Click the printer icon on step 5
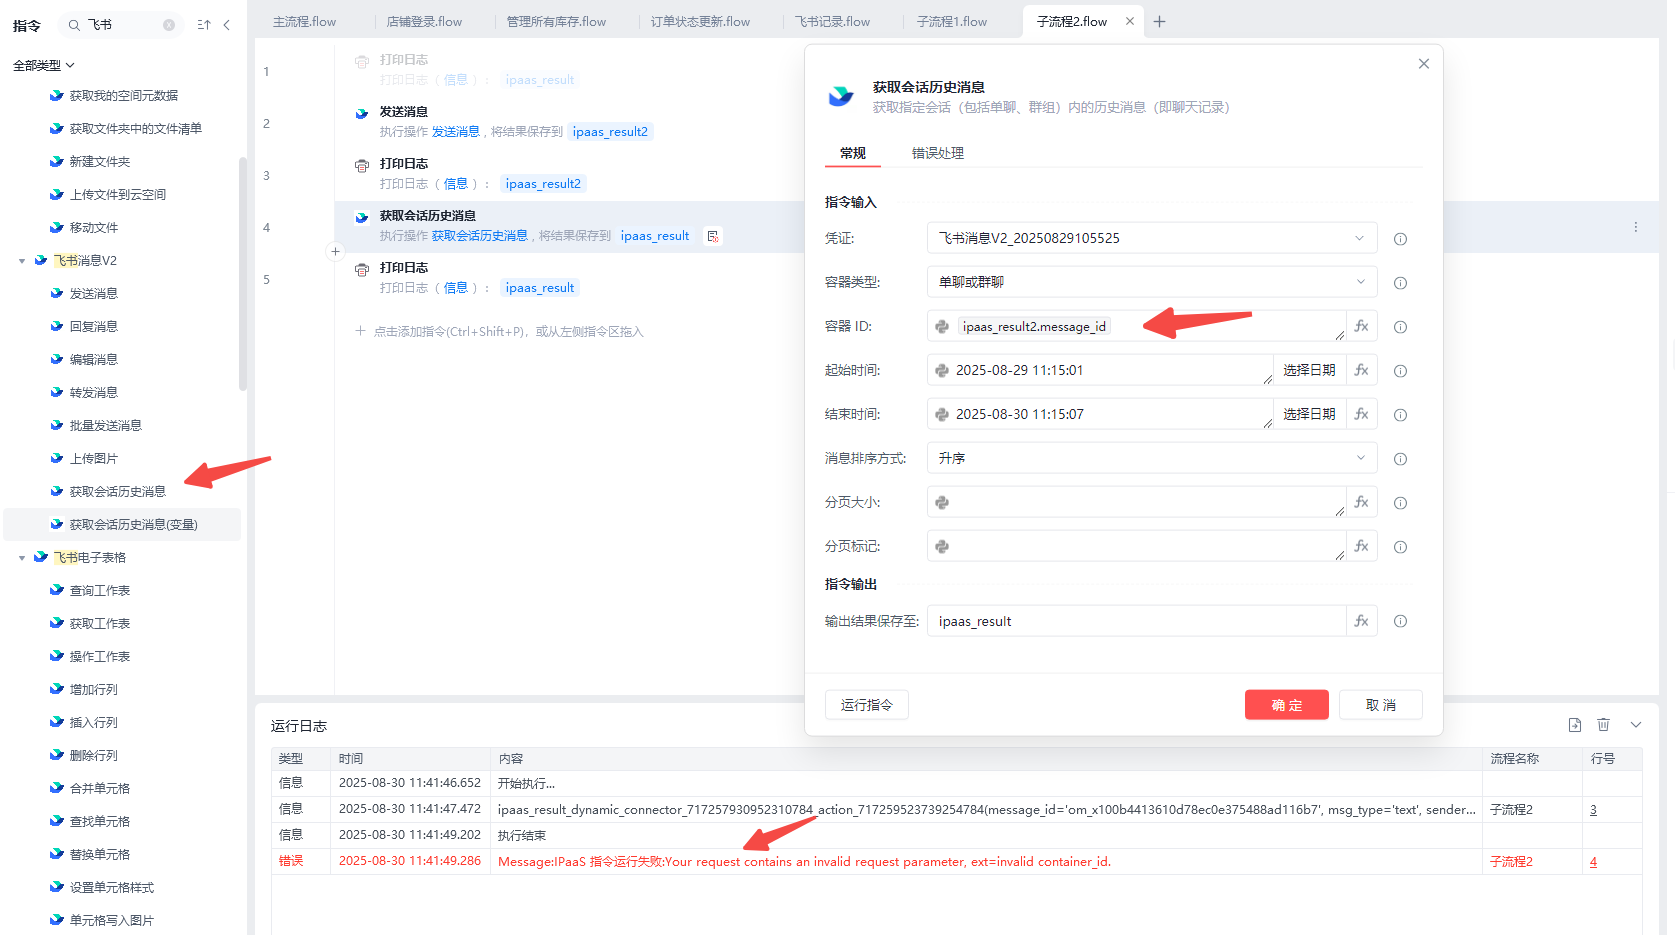 (362, 269)
